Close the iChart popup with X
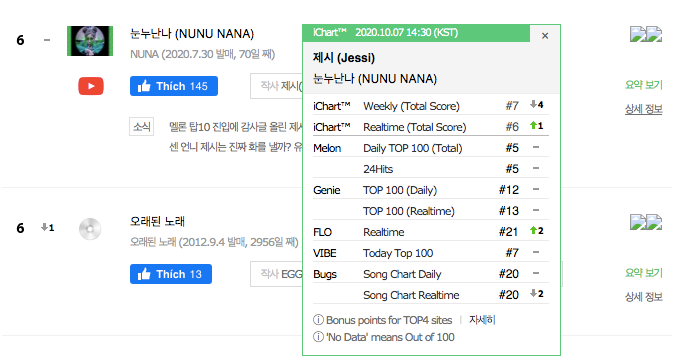Screen dimensions: 680x362 pos(545,36)
